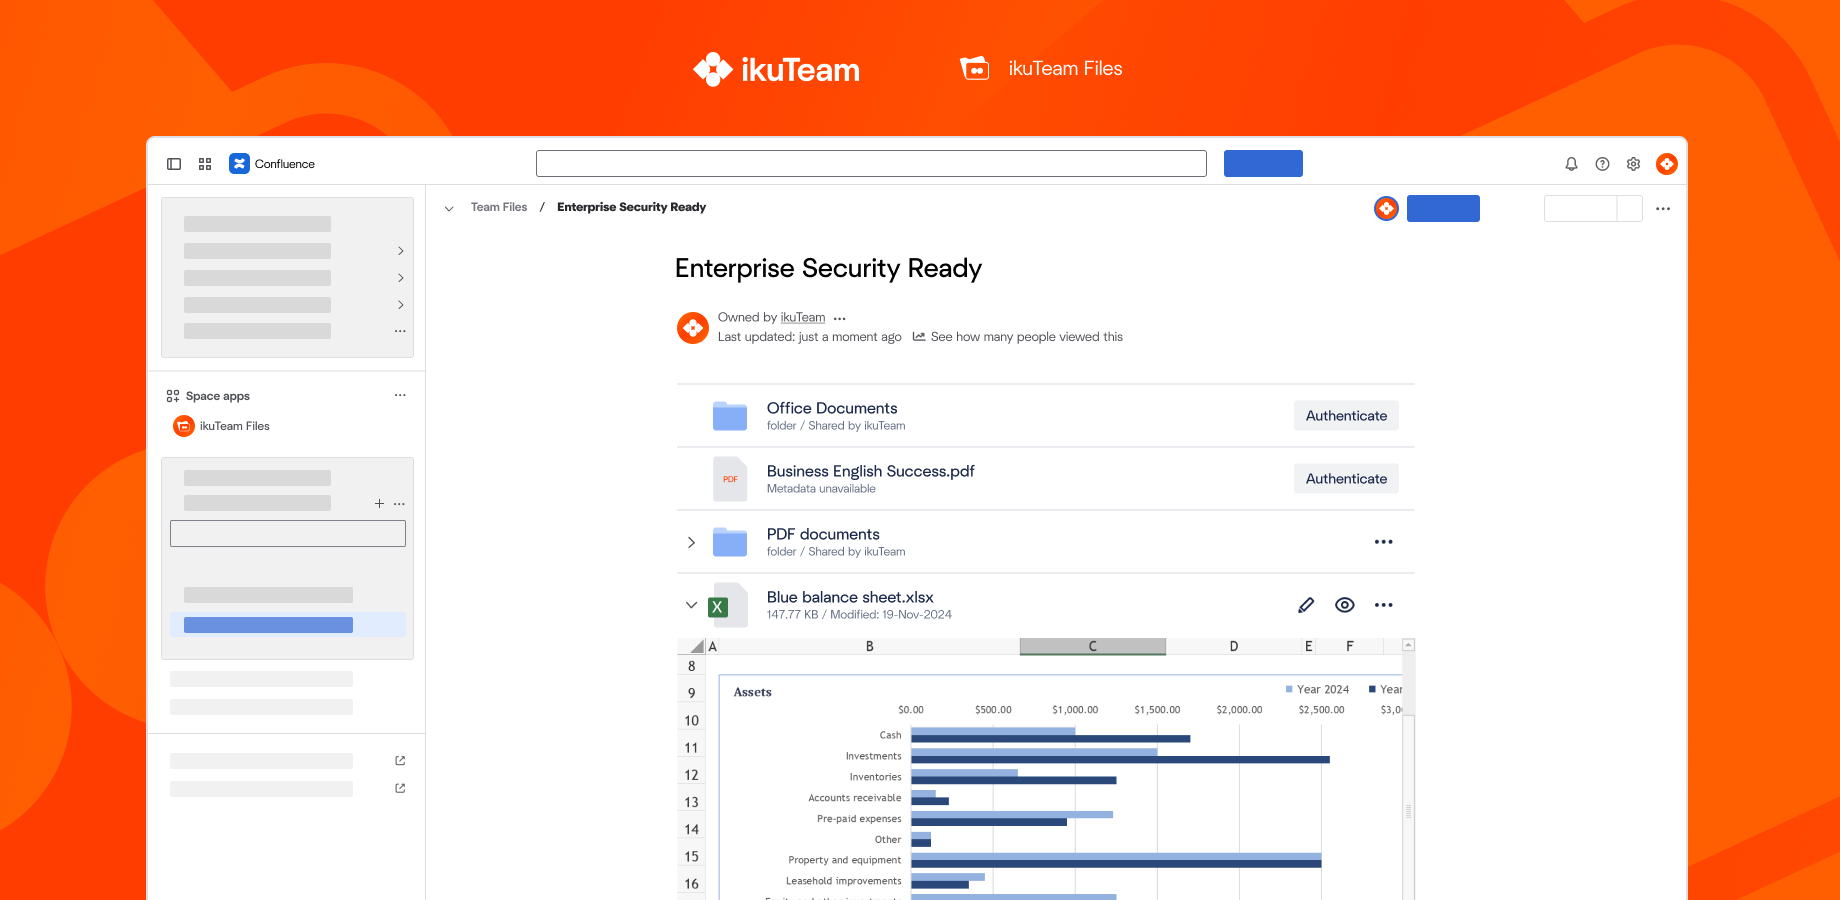Toggle the left sidebar panel icon

tap(174, 163)
